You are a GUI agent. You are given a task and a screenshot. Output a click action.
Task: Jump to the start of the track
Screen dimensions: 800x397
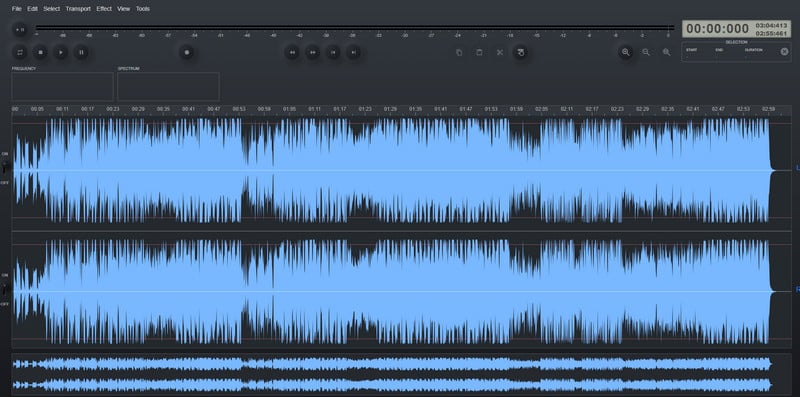point(333,52)
